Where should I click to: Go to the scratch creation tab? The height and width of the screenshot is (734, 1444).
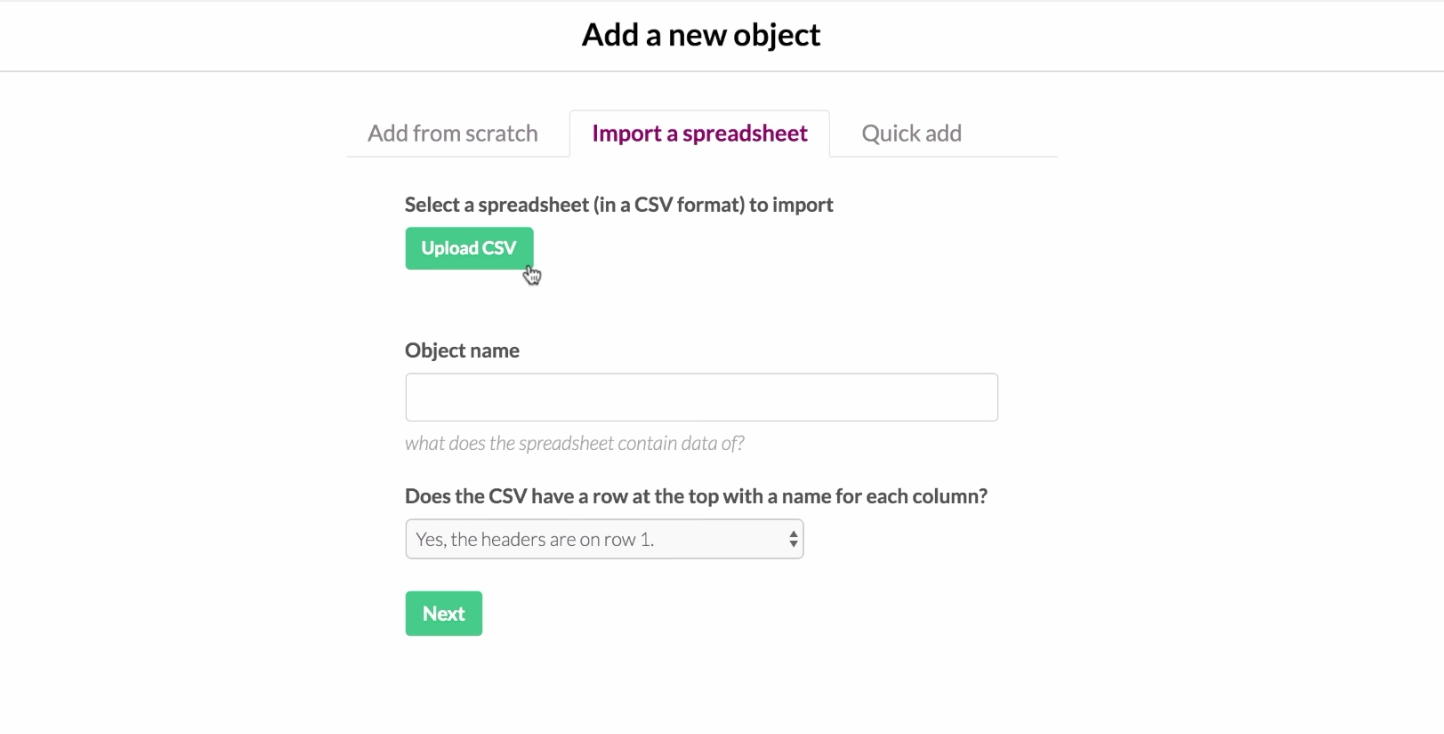click(x=452, y=134)
